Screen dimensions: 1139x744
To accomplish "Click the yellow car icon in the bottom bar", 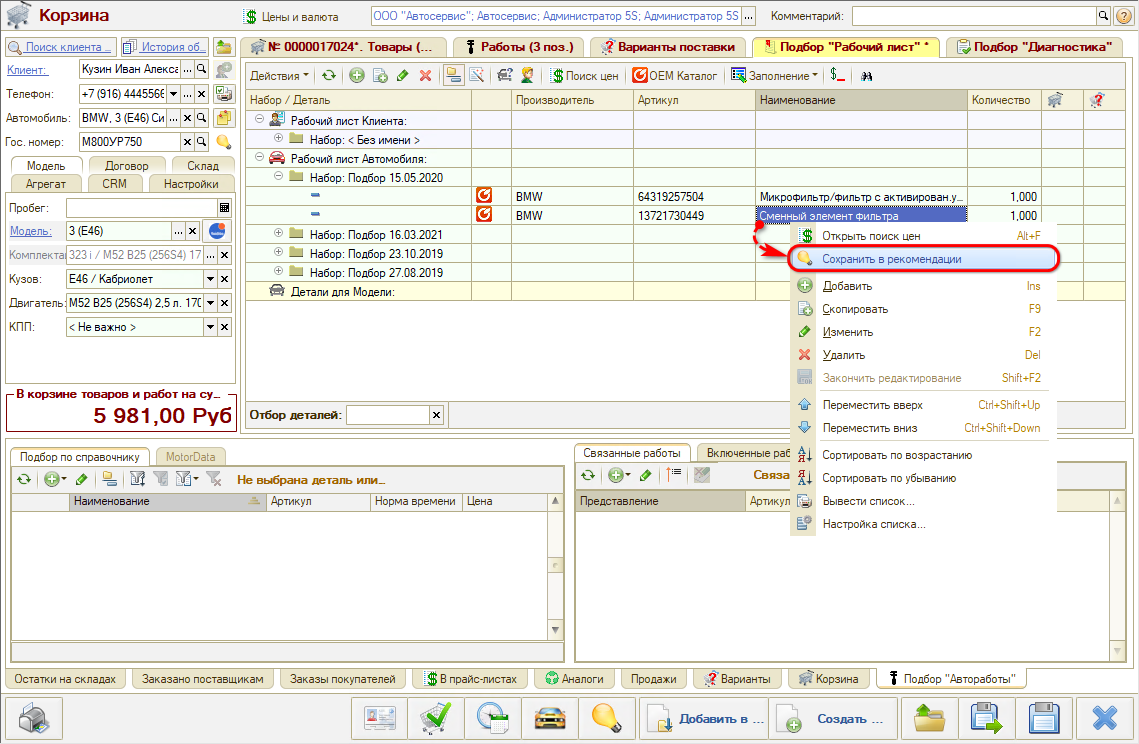I will click(550, 719).
